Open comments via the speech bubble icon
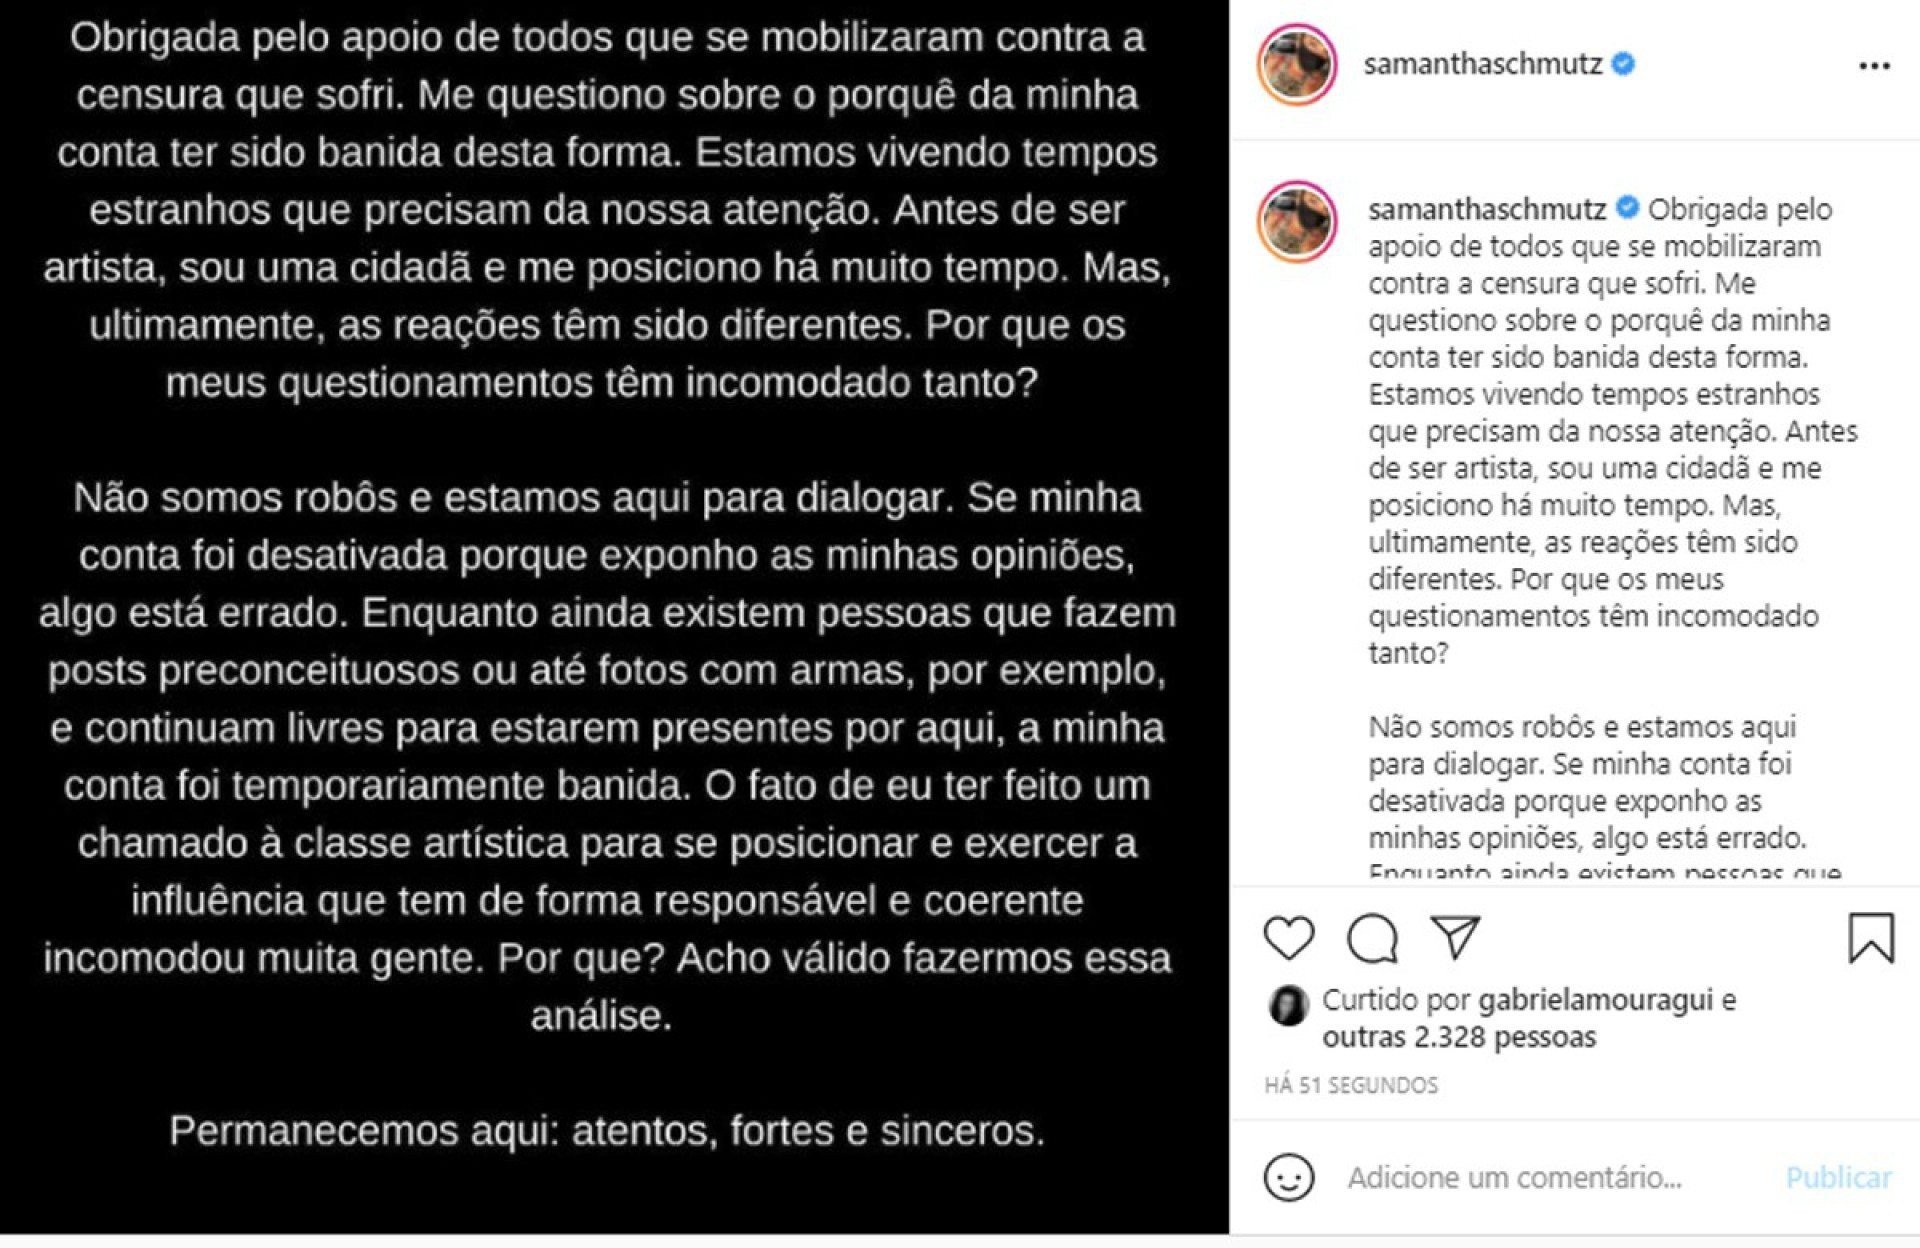The image size is (1920, 1248). coord(1372,938)
